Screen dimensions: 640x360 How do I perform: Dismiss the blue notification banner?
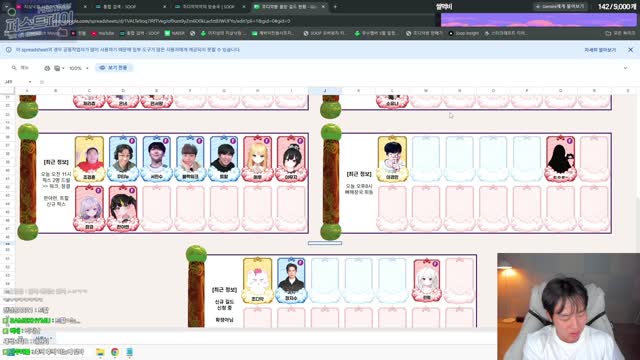tap(630, 50)
